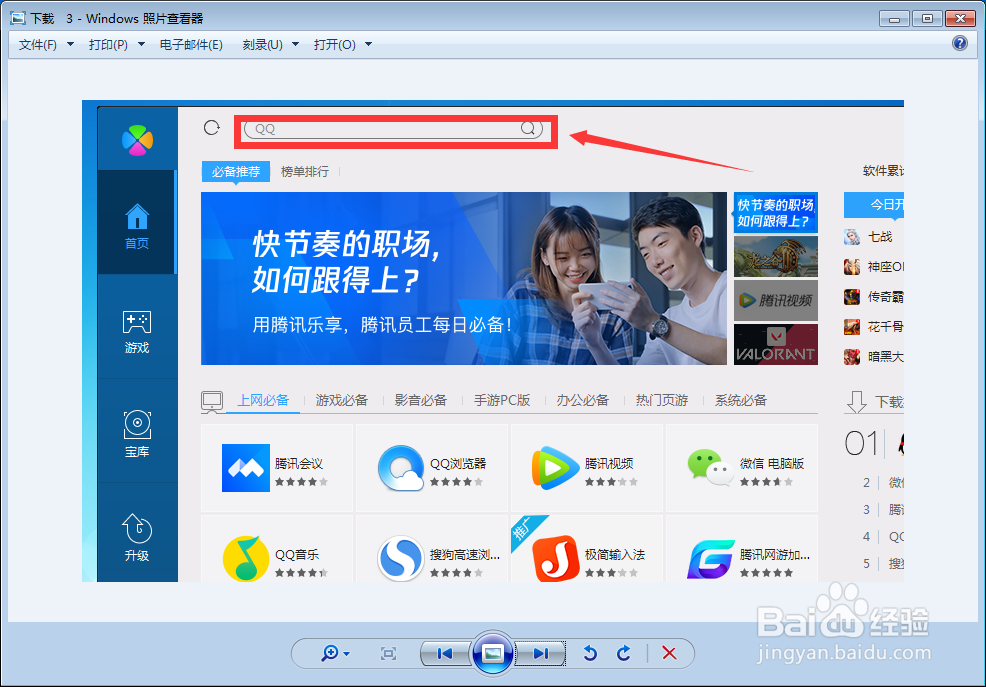Select the 腾讯视频 banner thumbnail
The height and width of the screenshot is (687, 986).
(776, 300)
